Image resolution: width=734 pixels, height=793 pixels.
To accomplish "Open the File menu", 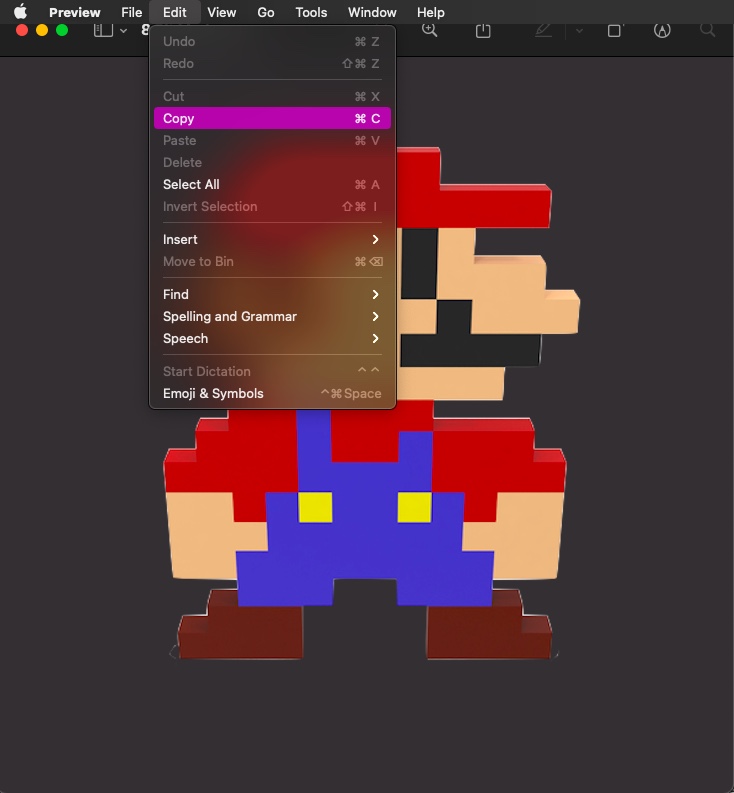I will click(132, 12).
